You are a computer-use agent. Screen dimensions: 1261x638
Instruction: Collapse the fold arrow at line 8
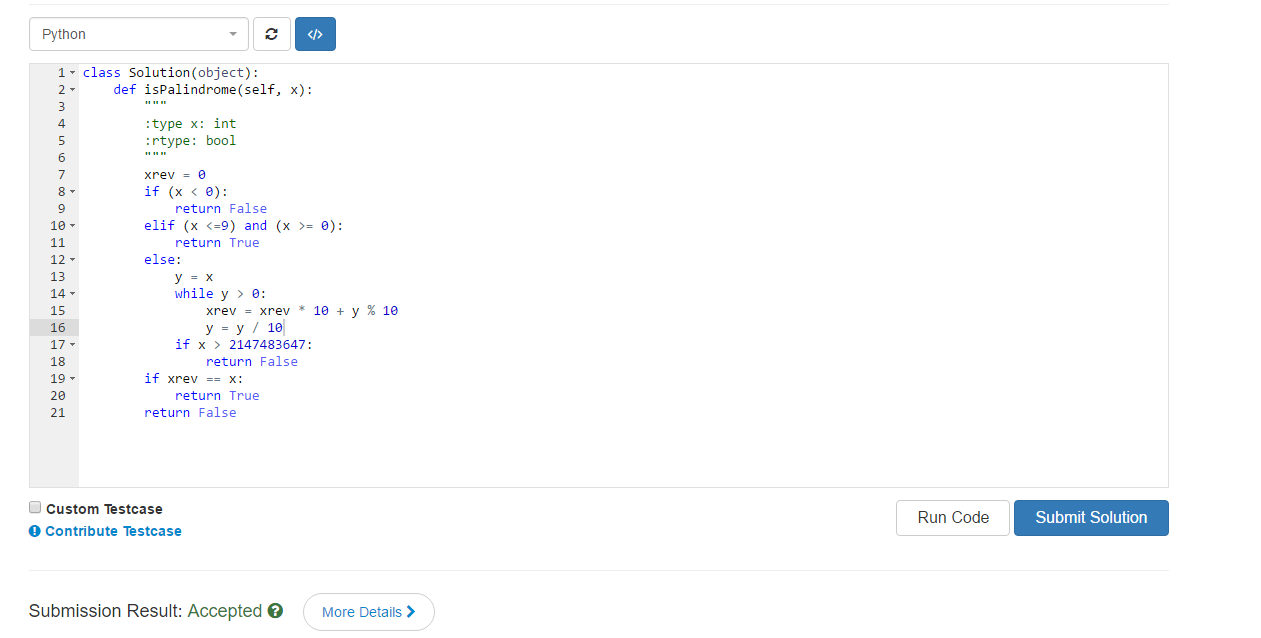coord(72,192)
